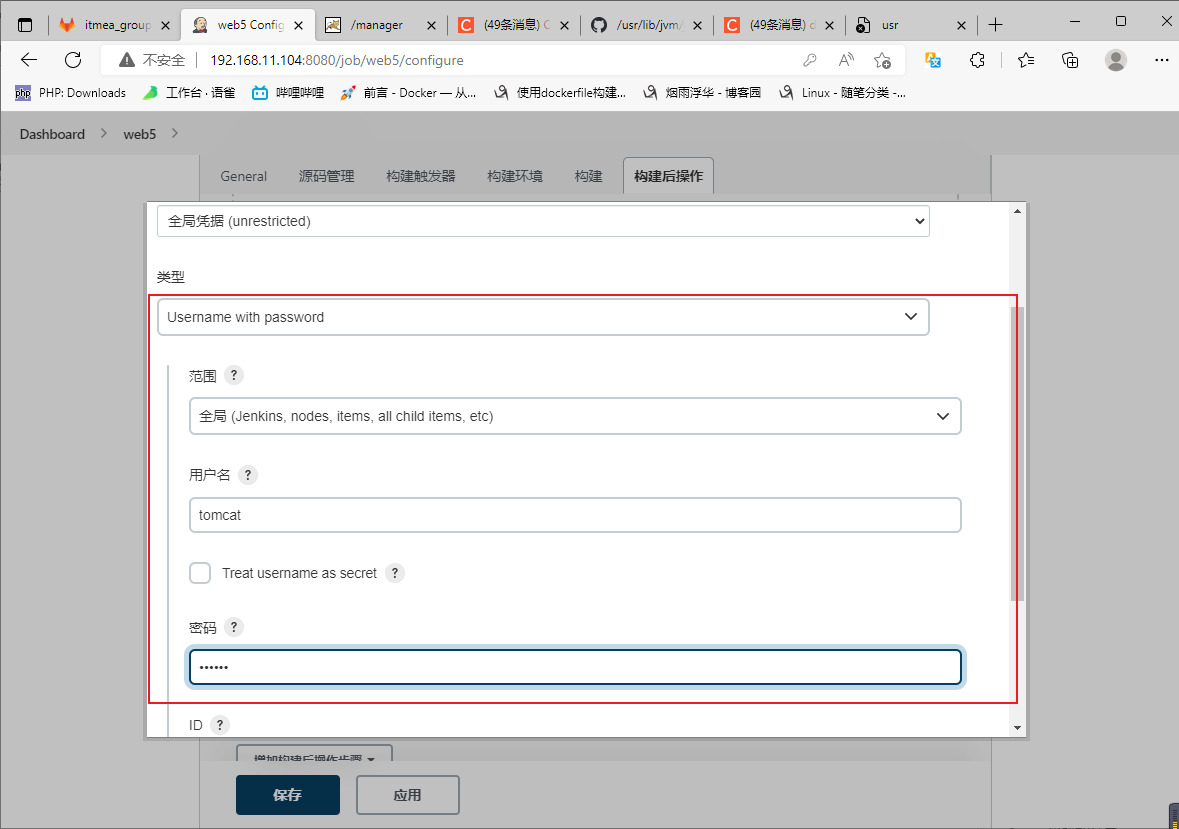Switch to the 构建 tab
The height and width of the screenshot is (829, 1179).
589,176
